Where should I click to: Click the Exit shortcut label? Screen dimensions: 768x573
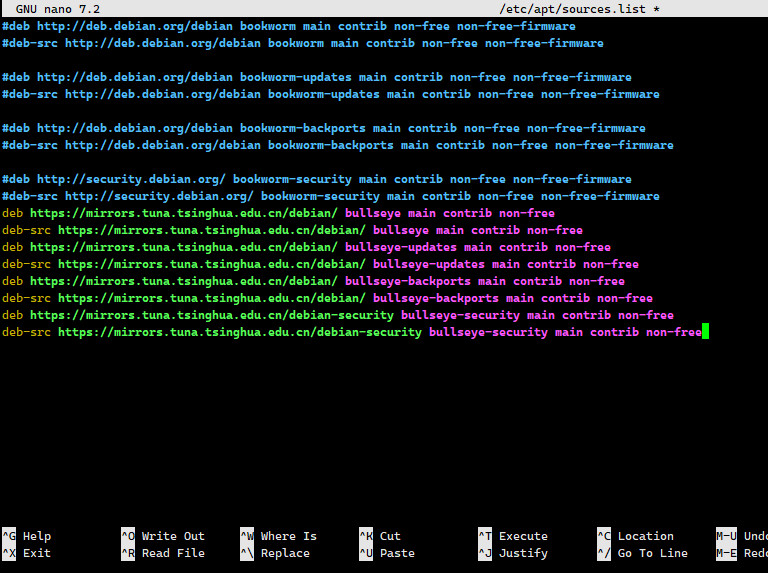[x=37, y=553]
